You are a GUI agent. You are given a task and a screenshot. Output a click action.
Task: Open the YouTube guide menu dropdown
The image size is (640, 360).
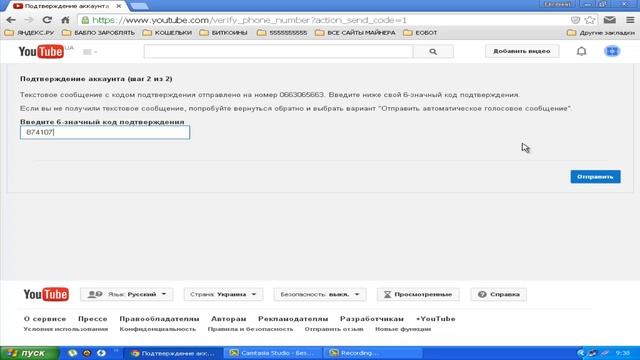tap(90, 52)
